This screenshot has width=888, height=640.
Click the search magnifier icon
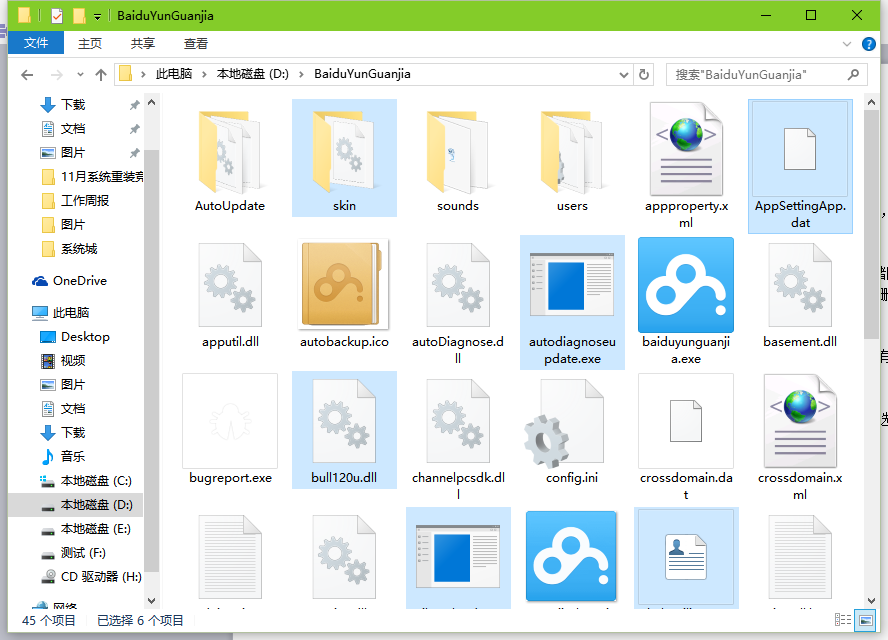click(x=853, y=74)
